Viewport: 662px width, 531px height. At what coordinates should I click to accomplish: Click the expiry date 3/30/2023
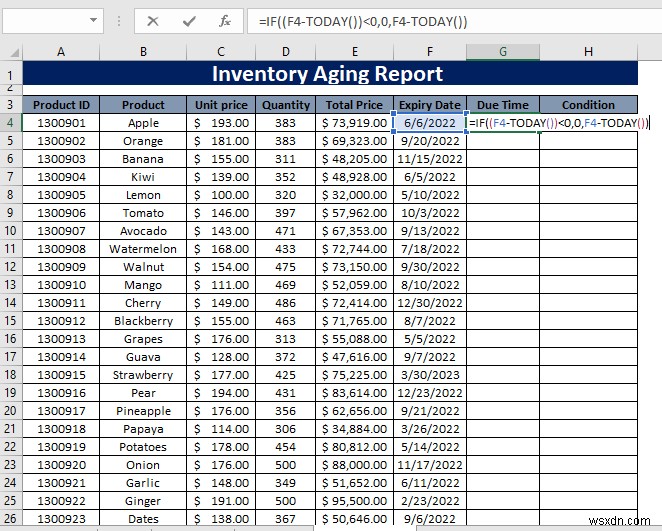click(x=430, y=375)
